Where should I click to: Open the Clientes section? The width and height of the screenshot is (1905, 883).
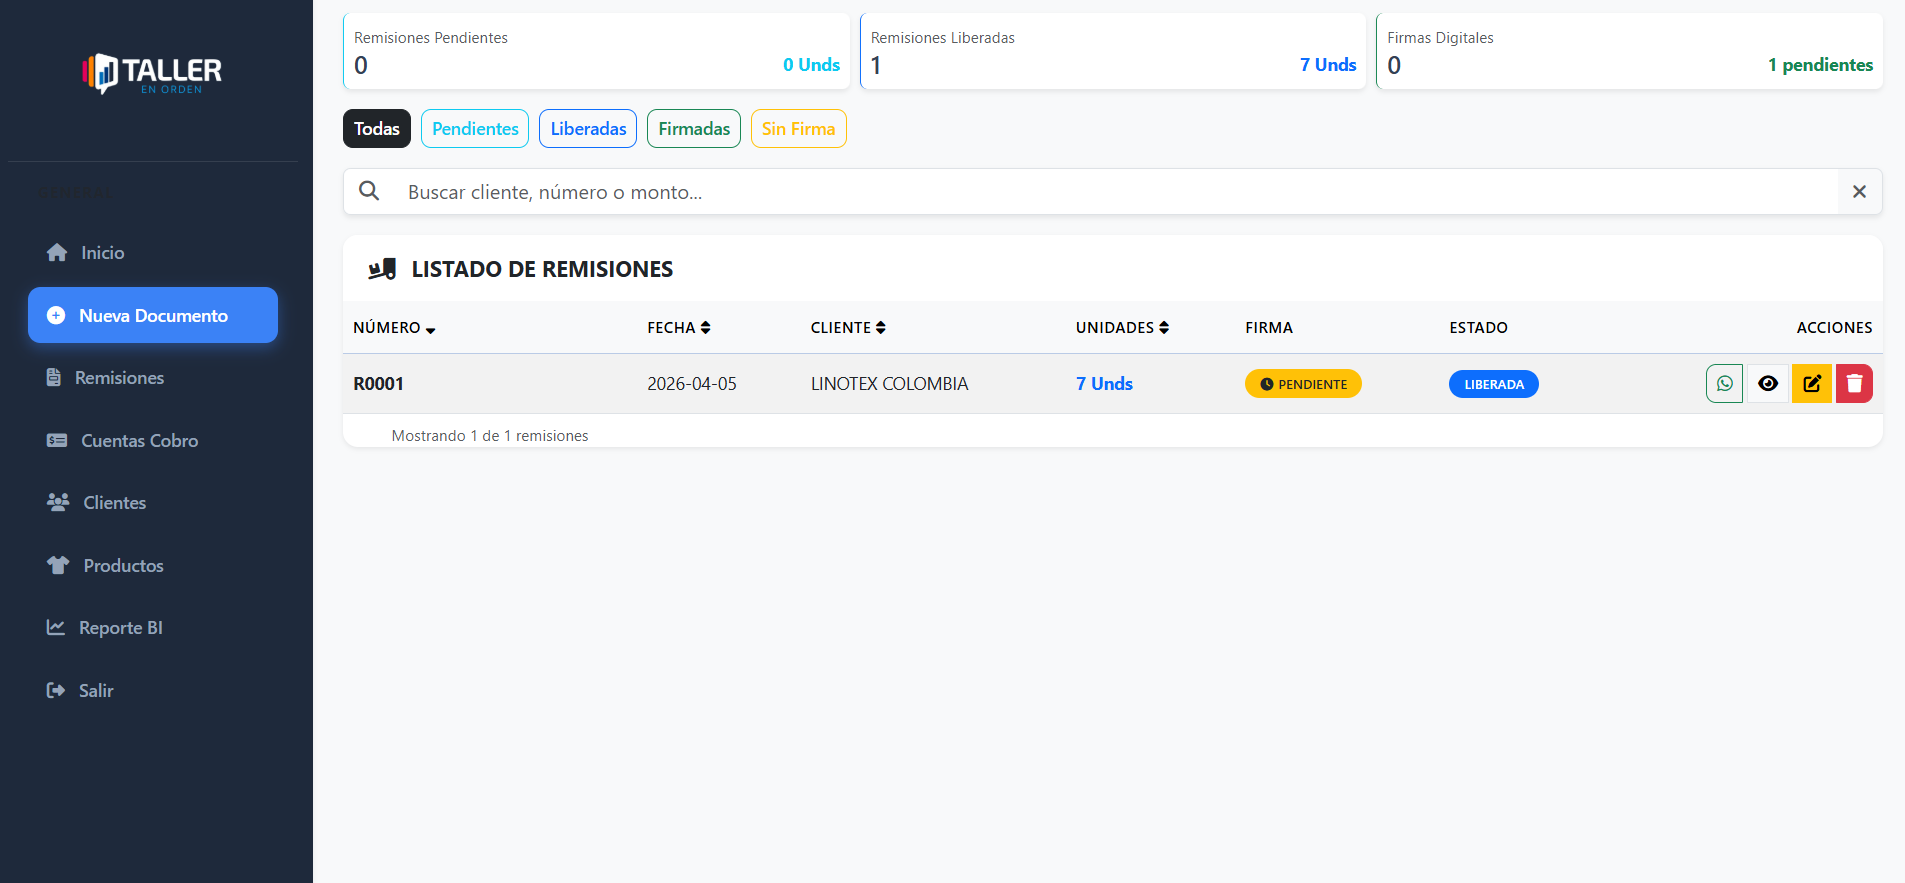pos(114,503)
